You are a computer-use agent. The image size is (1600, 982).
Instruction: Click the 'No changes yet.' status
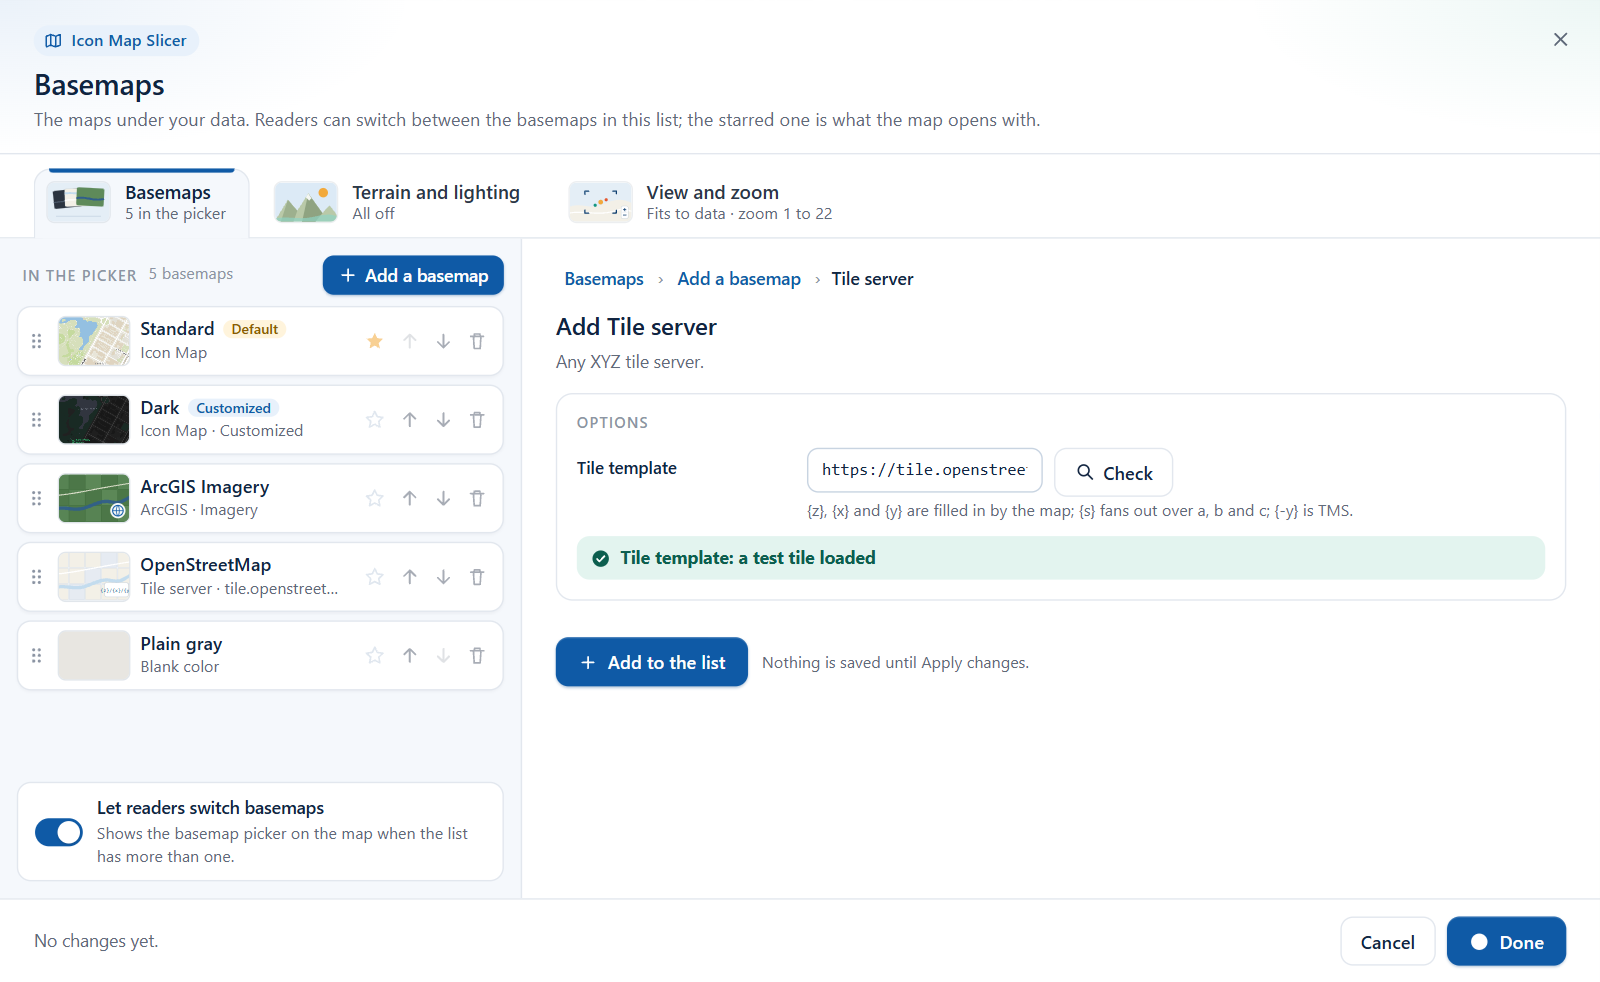pos(96,941)
